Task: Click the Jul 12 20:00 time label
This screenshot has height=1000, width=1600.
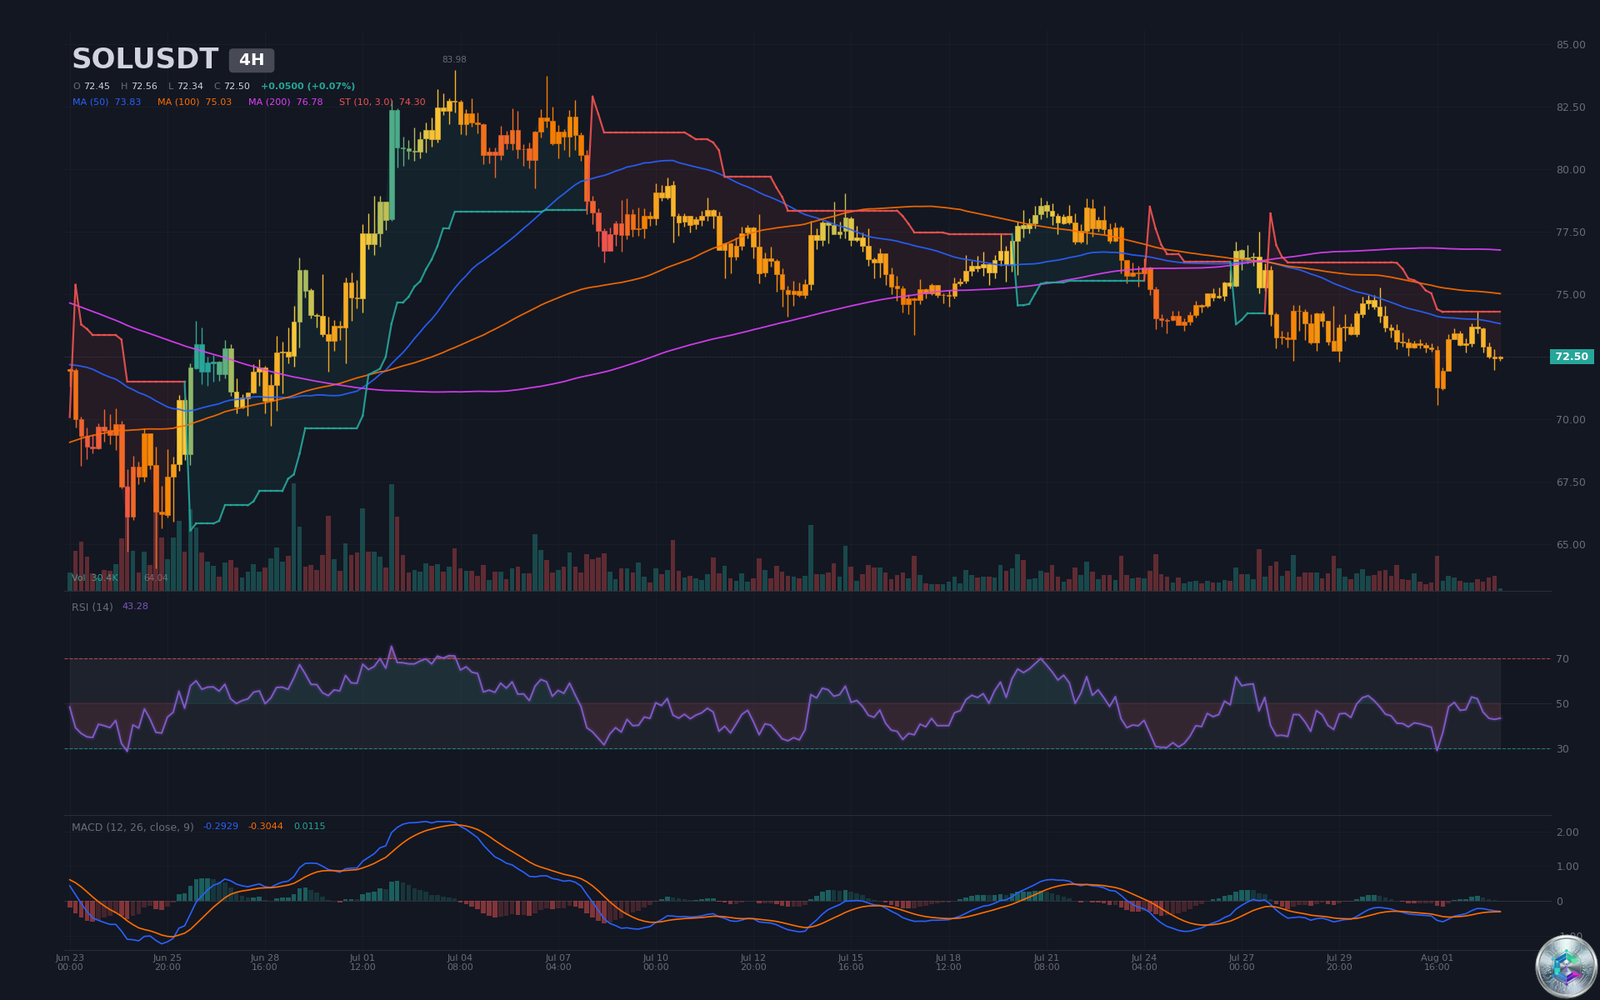Action: 753,962
